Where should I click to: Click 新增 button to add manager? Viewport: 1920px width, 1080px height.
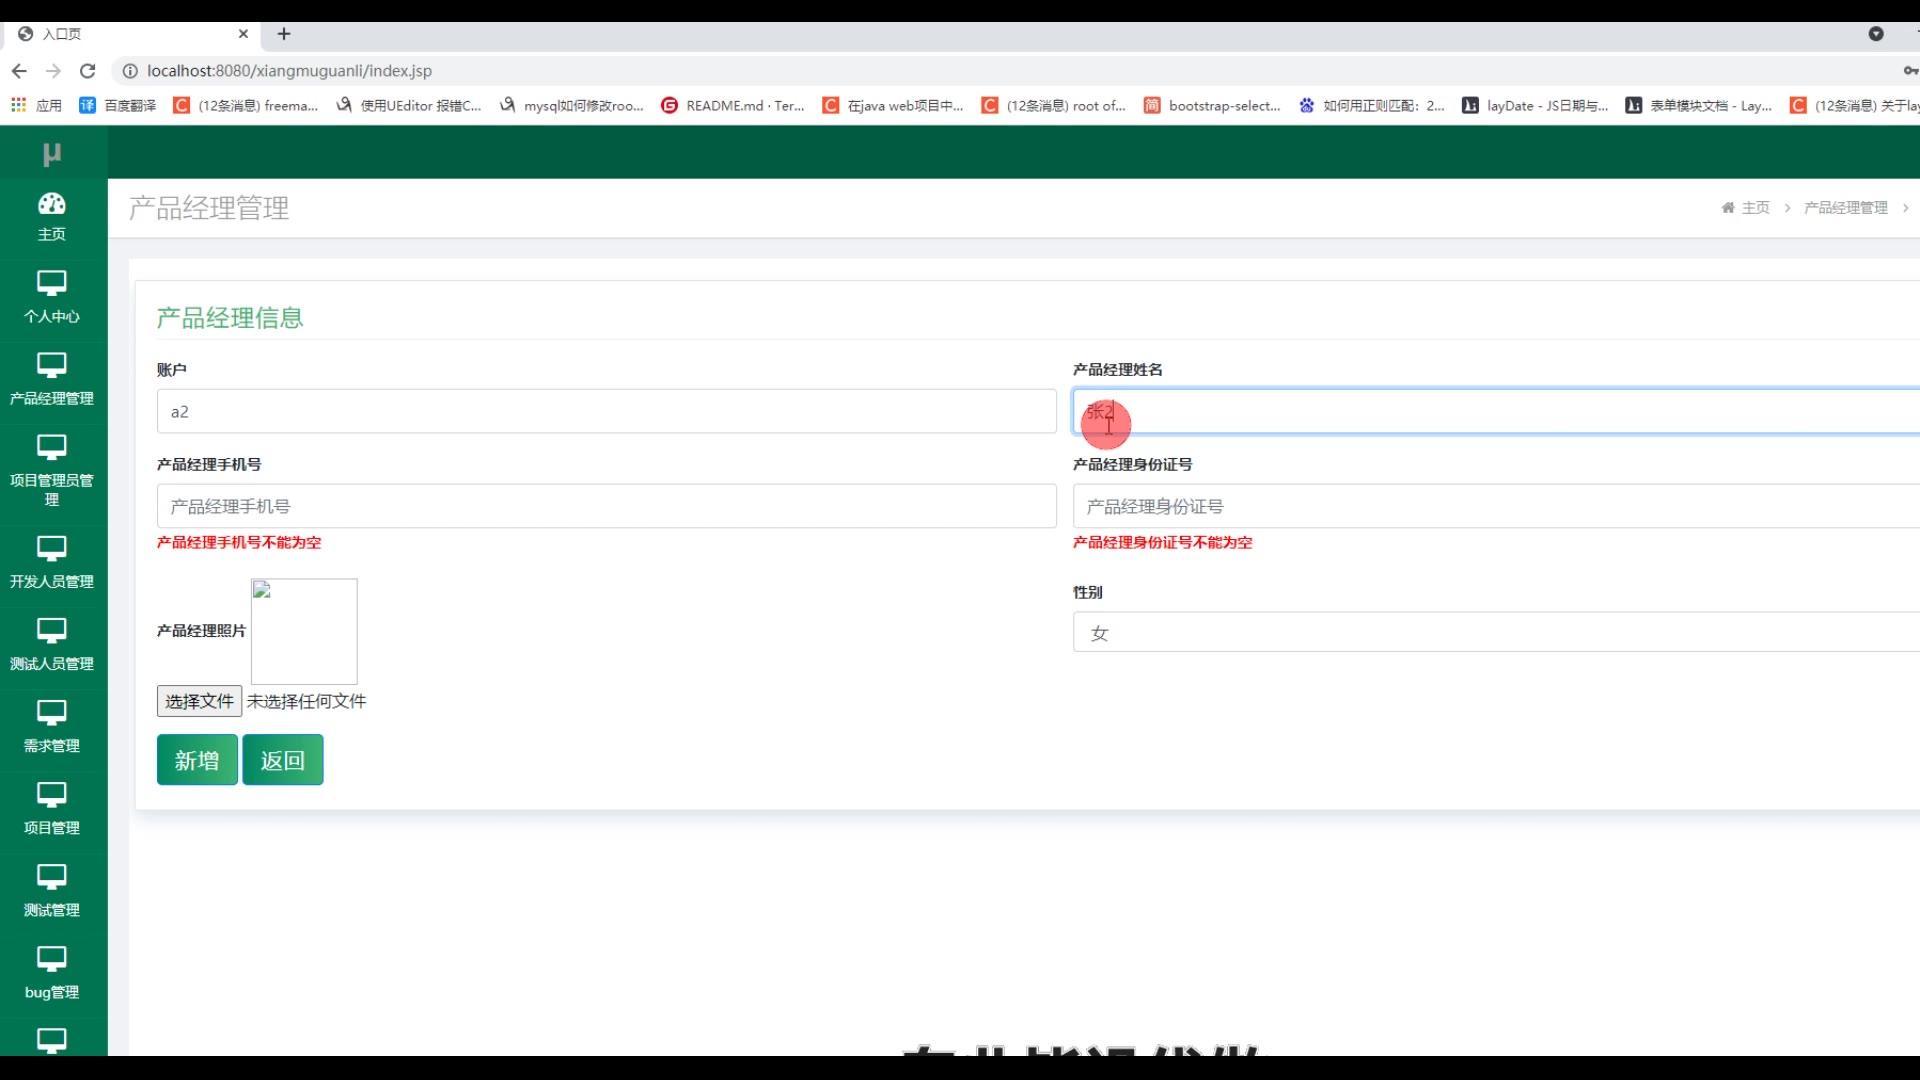(x=197, y=760)
